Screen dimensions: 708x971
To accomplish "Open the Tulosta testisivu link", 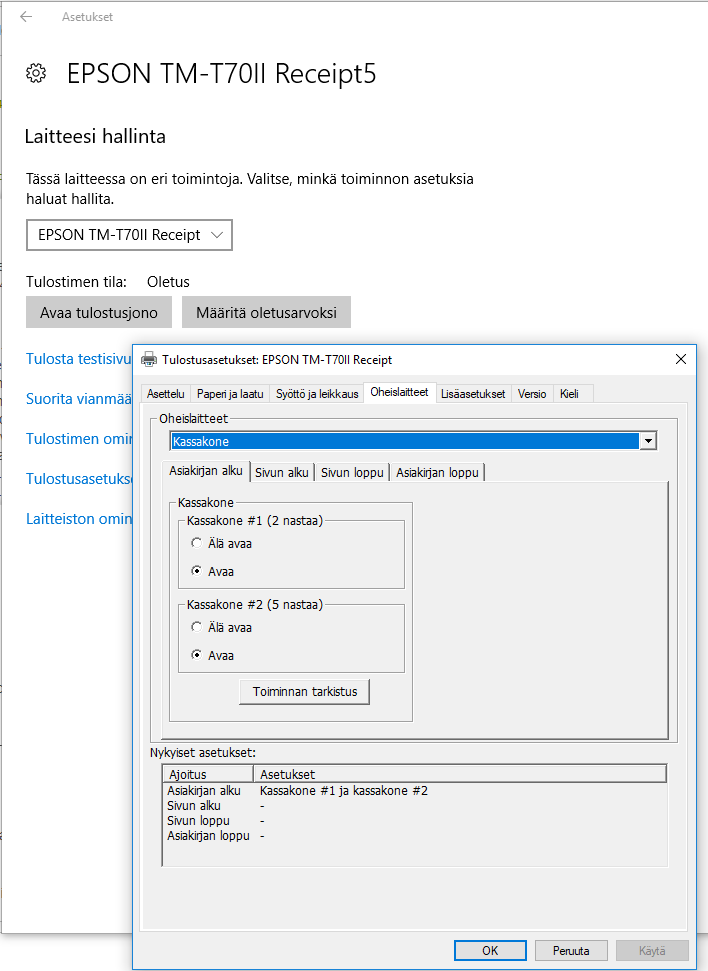I will click(x=79, y=359).
